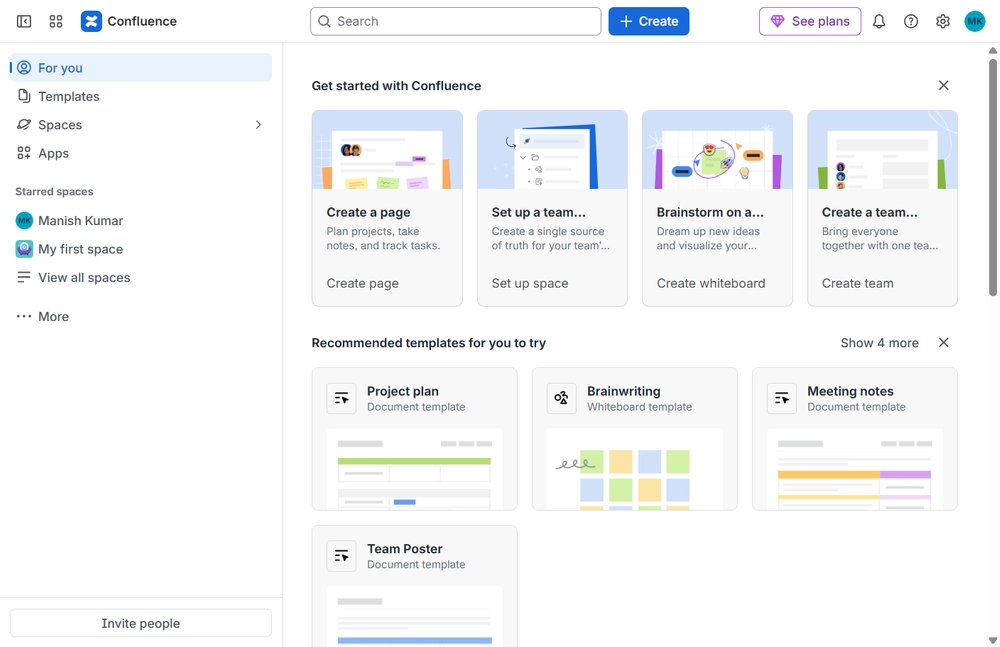Click Show 4 more templates
Screen dimensions: 1000x647
pyautogui.click(x=879, y=343)
